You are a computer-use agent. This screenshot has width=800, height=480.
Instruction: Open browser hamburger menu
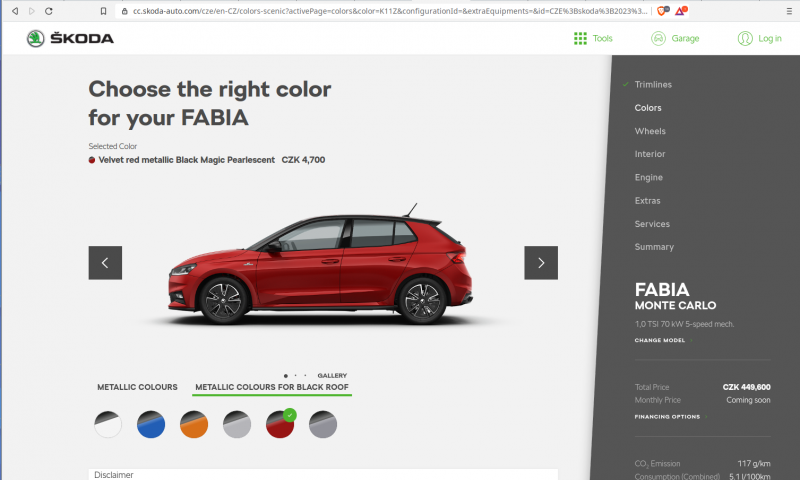coord(789,11)
